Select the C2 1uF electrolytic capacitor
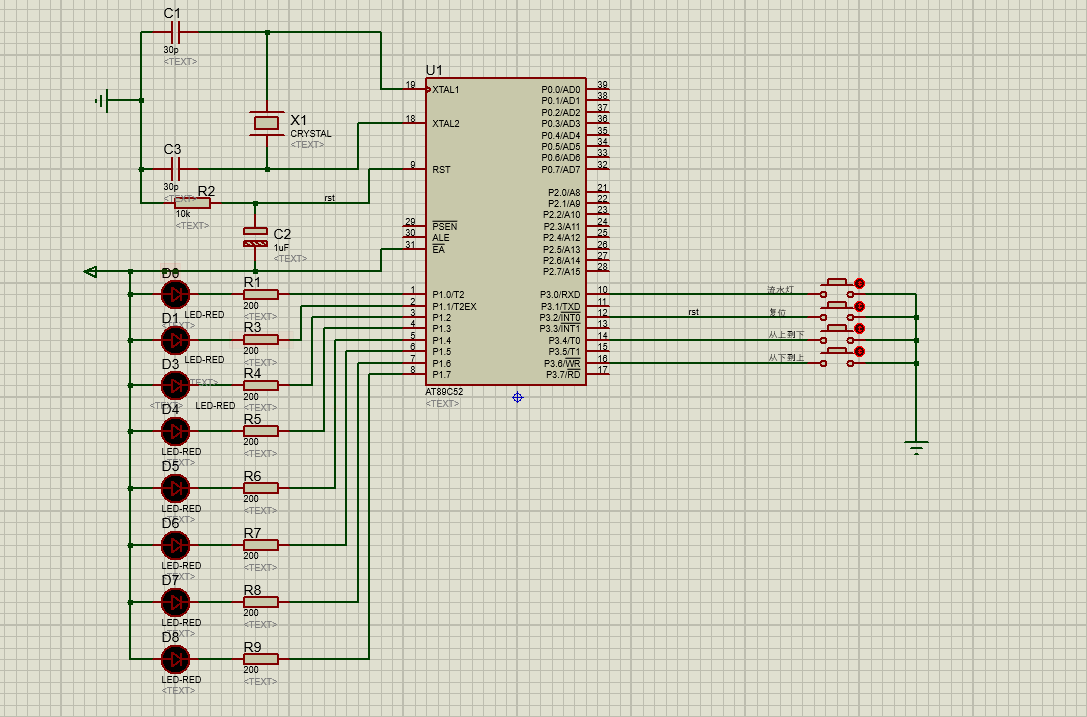This screenshot has width=1087, height=717. coord(255,236)
